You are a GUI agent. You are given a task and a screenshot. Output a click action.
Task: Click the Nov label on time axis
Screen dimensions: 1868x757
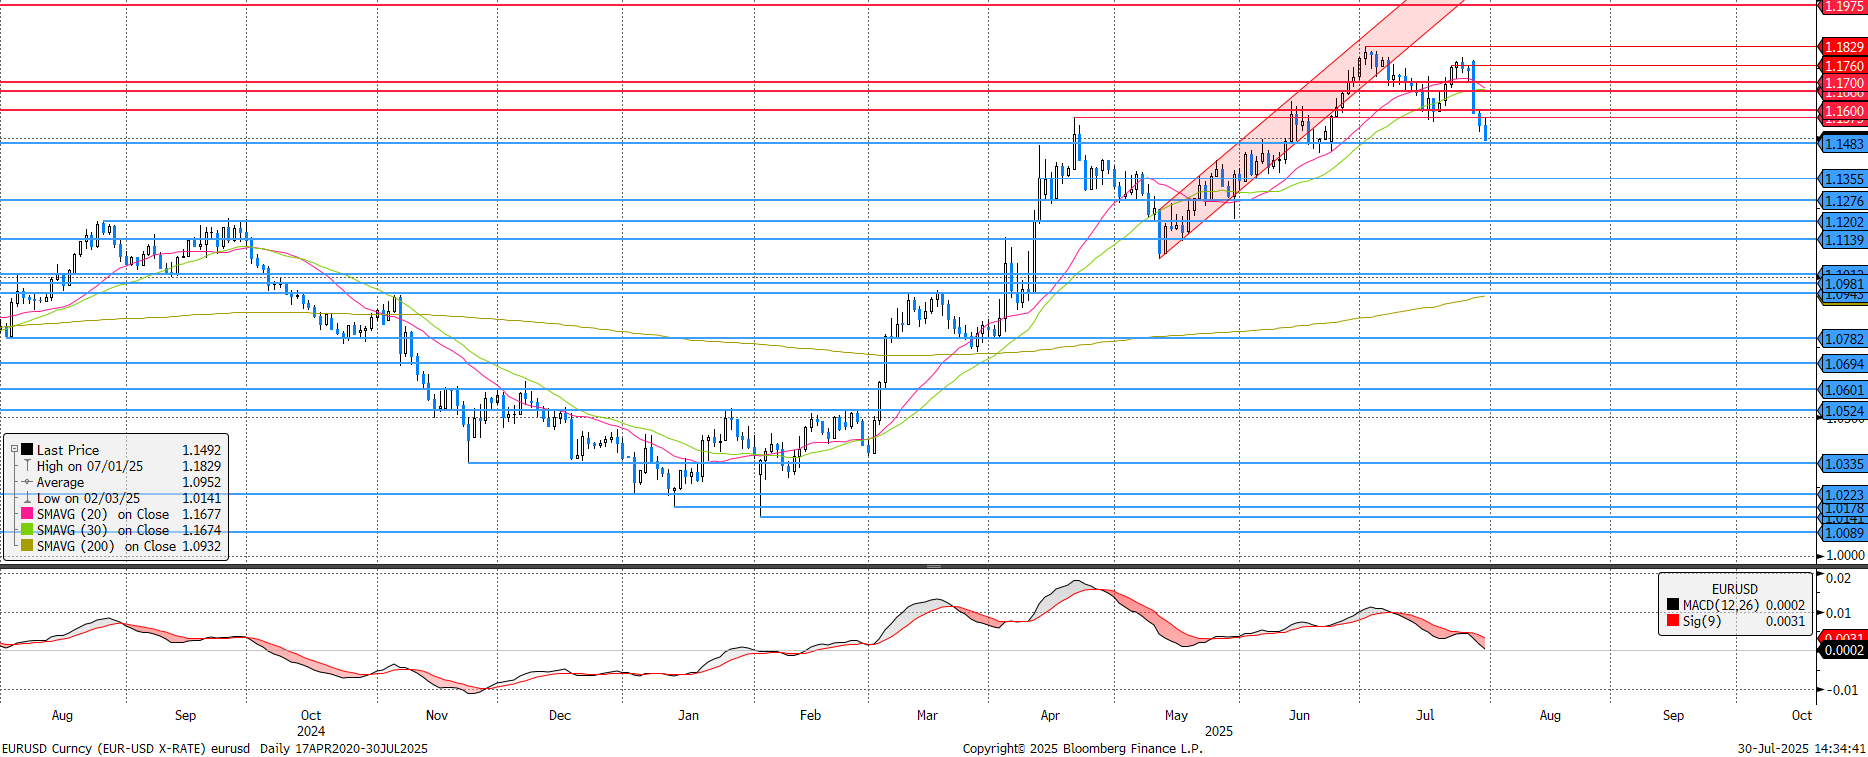click(437, 715)
